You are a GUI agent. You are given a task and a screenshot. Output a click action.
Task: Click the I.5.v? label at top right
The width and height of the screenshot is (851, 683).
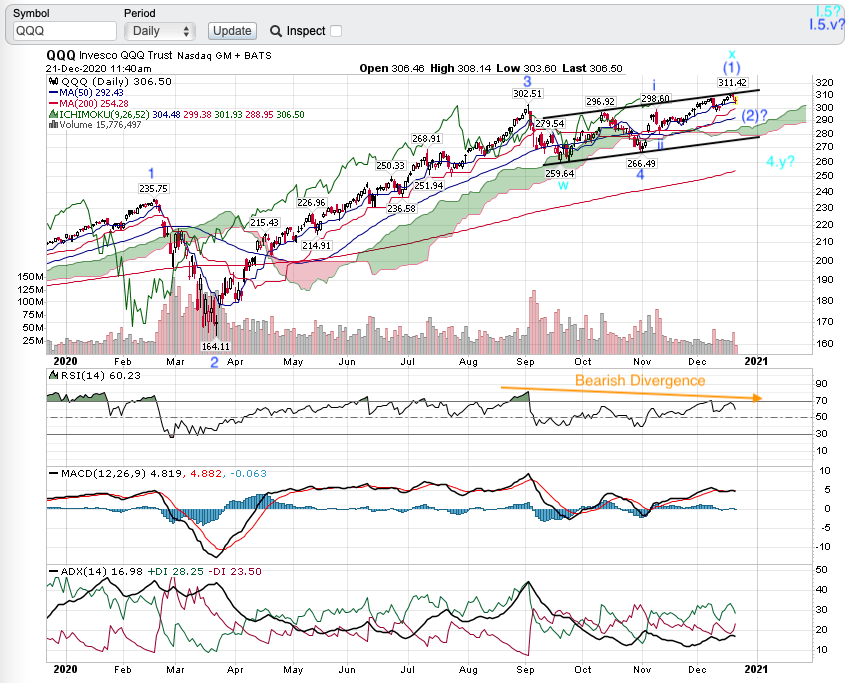[x=829, y=25]
